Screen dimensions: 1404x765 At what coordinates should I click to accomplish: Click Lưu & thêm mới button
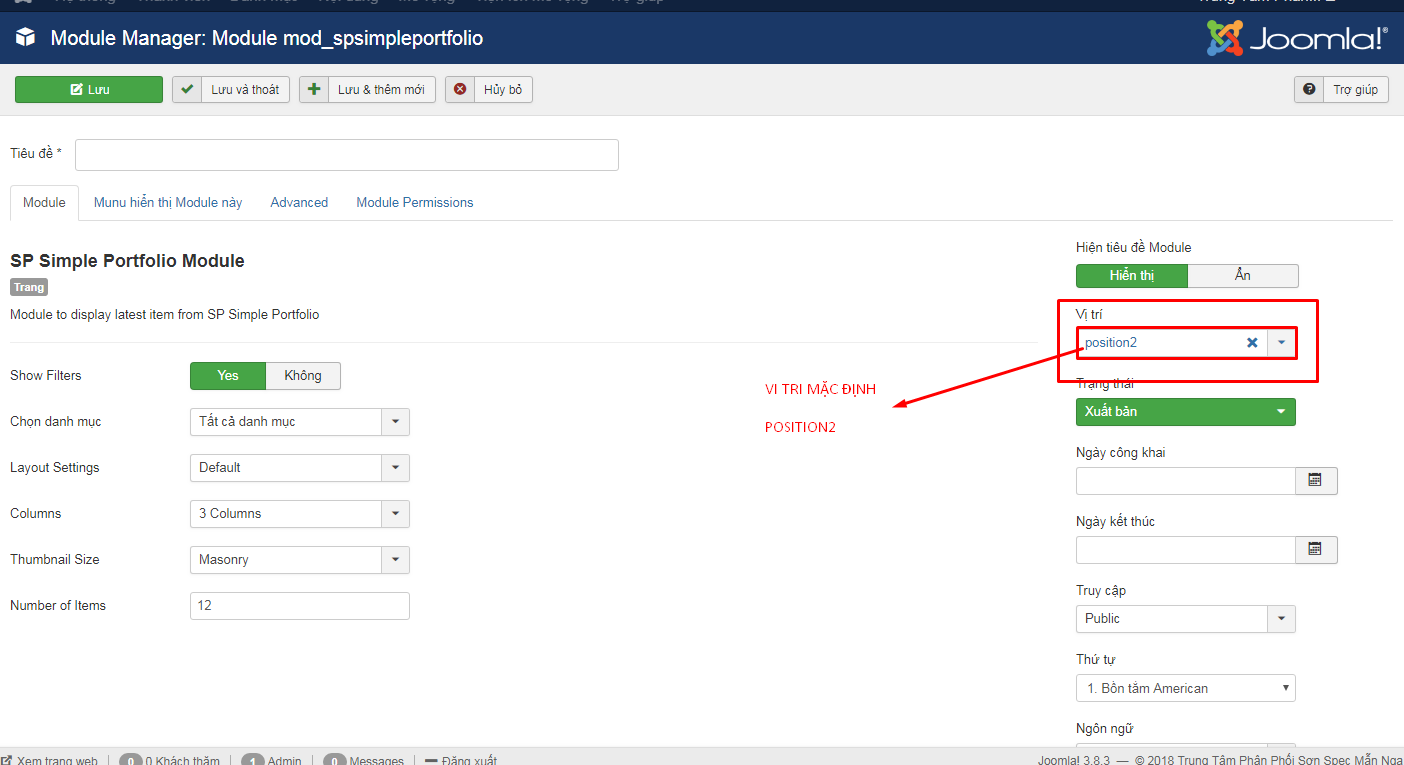(x=367, y=90)
